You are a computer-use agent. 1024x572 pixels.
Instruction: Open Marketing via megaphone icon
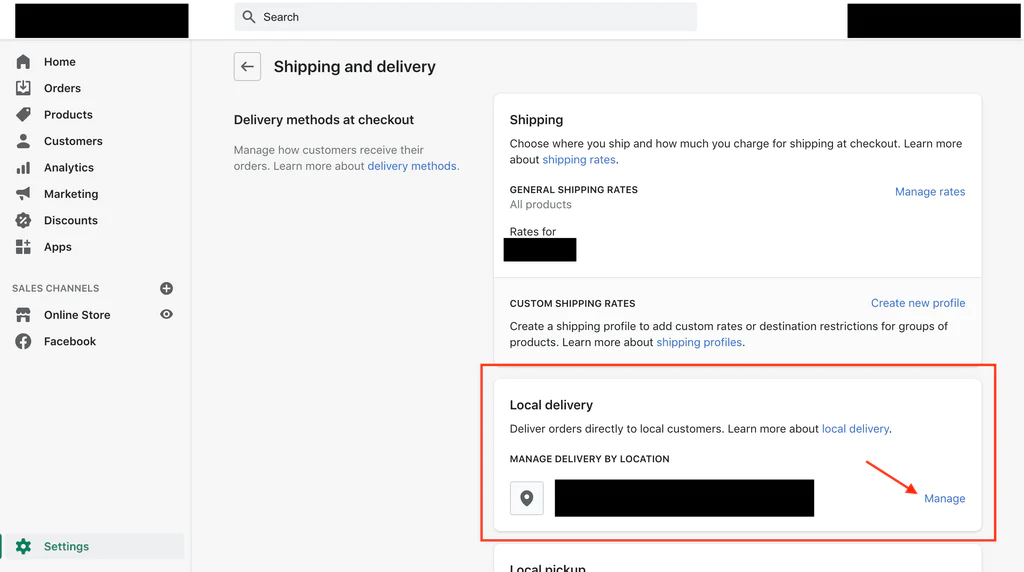(23, 194)
